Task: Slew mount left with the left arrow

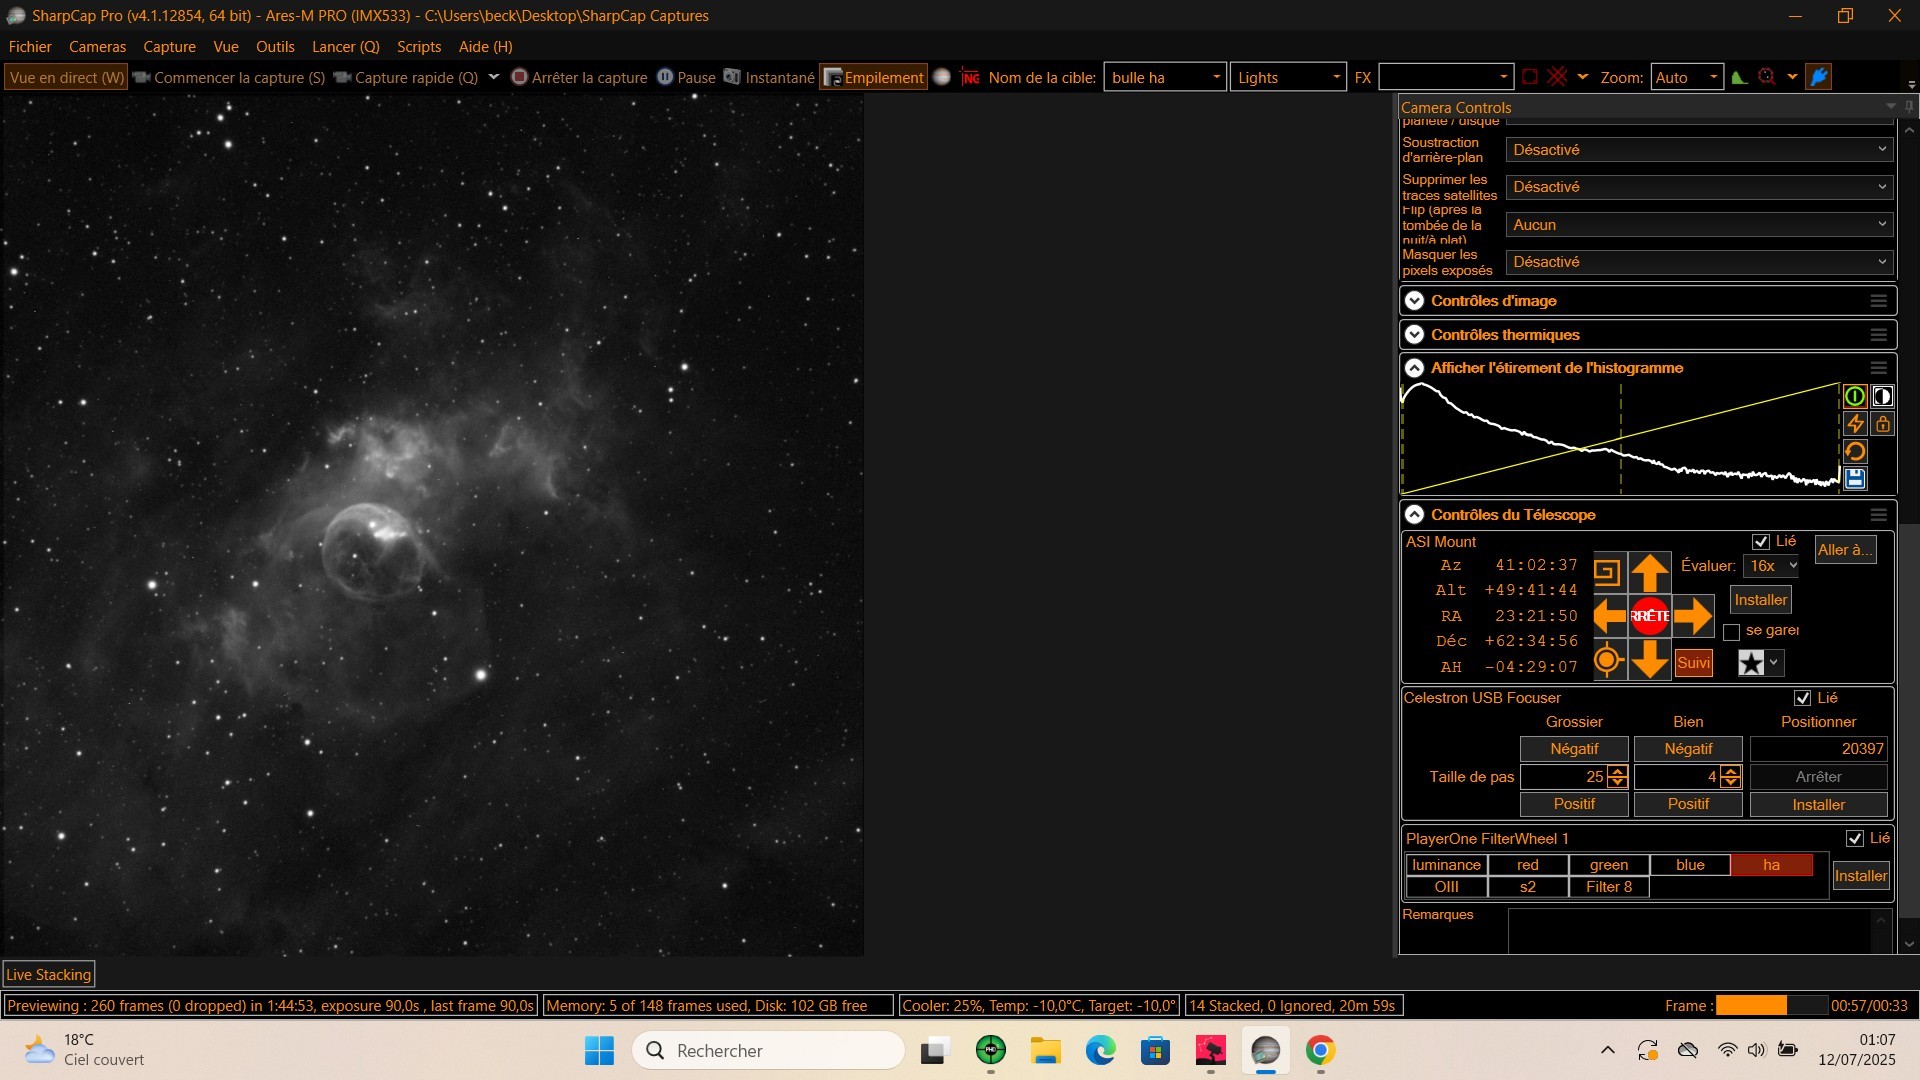Action: [1609, 616]
